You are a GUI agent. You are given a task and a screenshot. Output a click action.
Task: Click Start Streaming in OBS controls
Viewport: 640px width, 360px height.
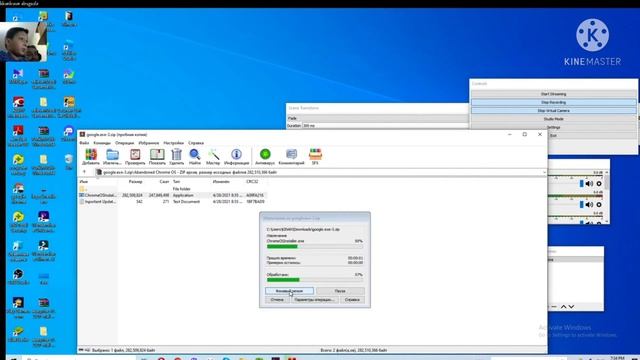click(553, 94)
